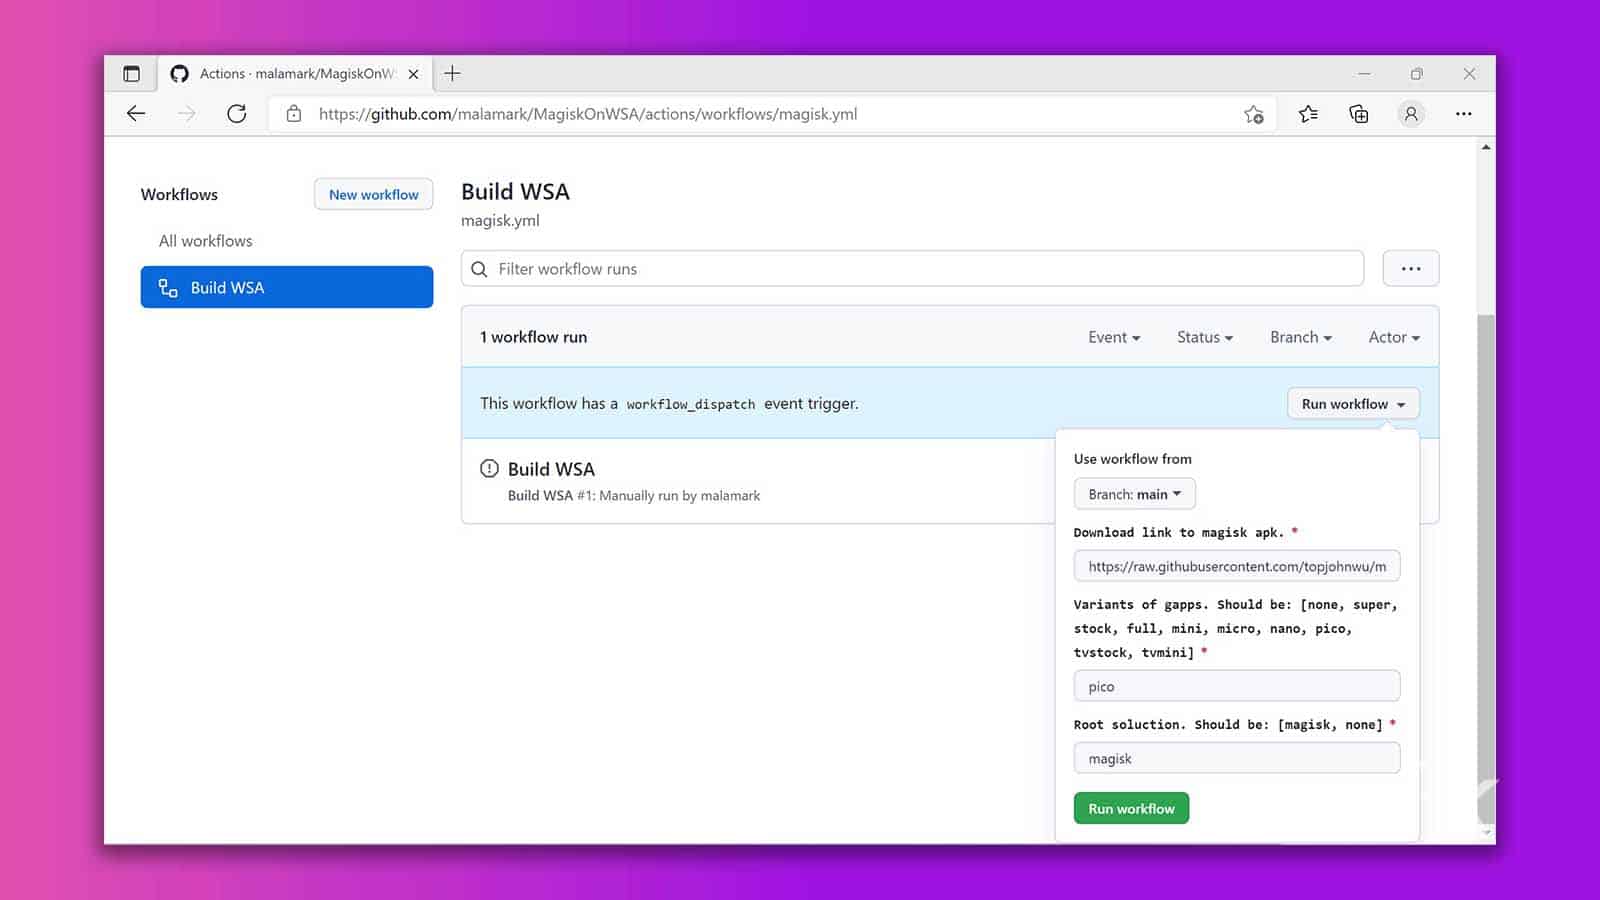Click workflow_dispatch code text
Screen dimensions: 1600x900
pos(690,404)
